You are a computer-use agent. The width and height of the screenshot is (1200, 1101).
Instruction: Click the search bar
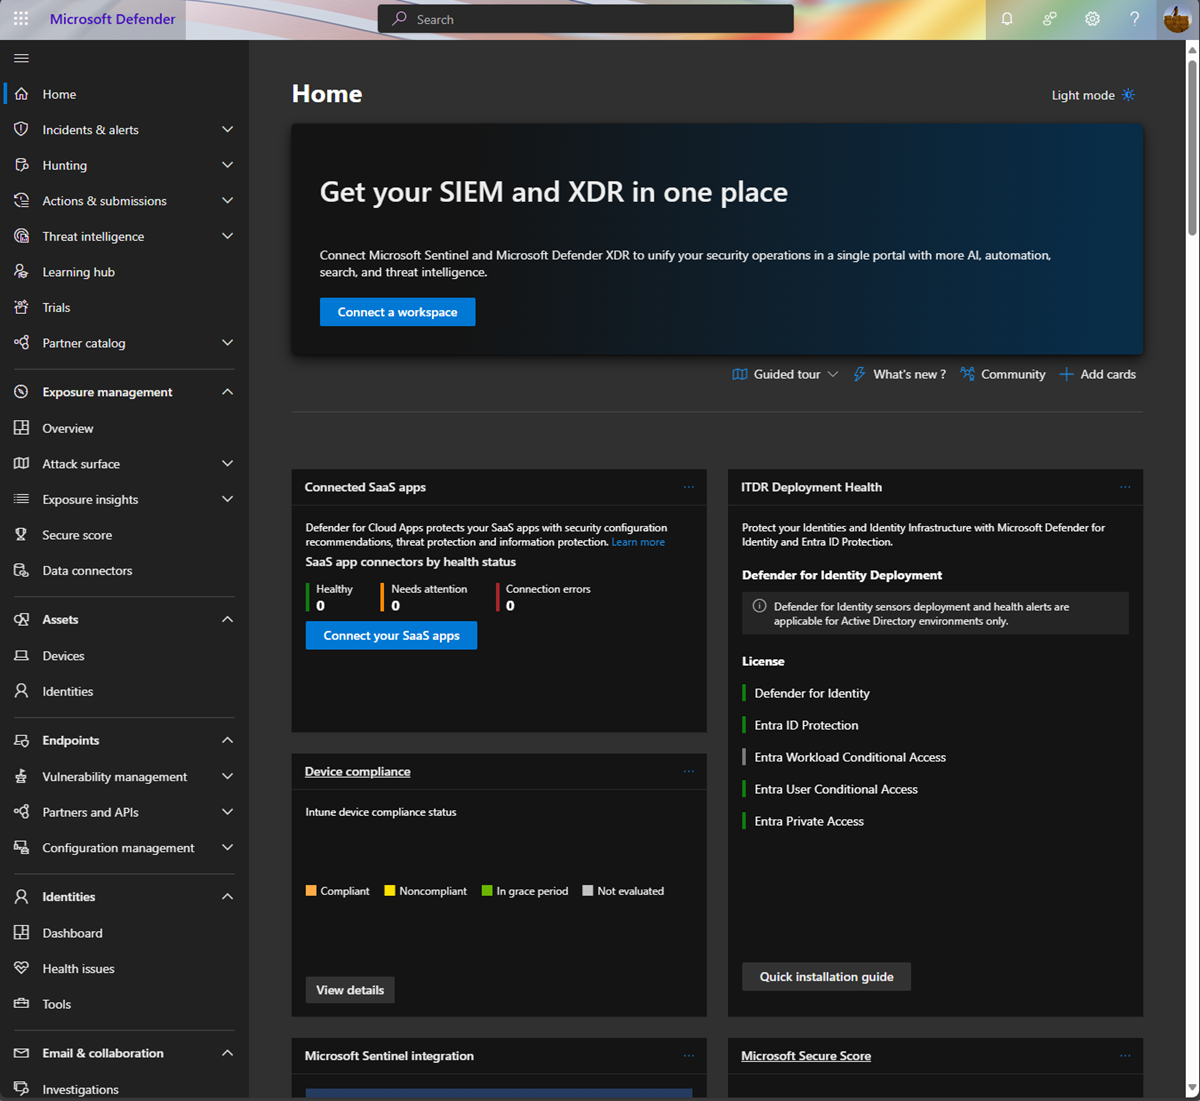[585, 18]
